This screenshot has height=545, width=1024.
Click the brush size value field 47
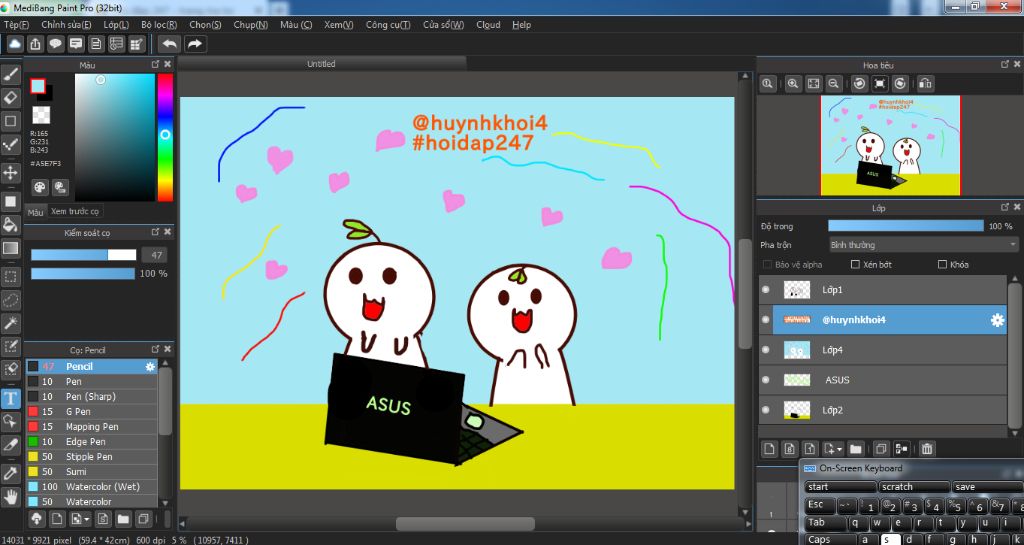click(x=154, y=255)
